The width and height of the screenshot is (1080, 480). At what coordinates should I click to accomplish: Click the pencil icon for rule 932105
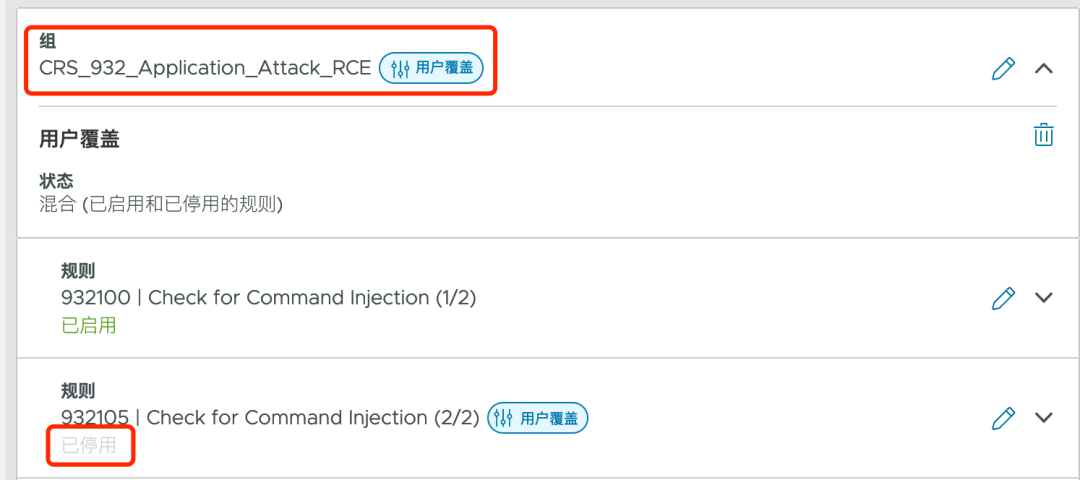[x=1002, y=418]
